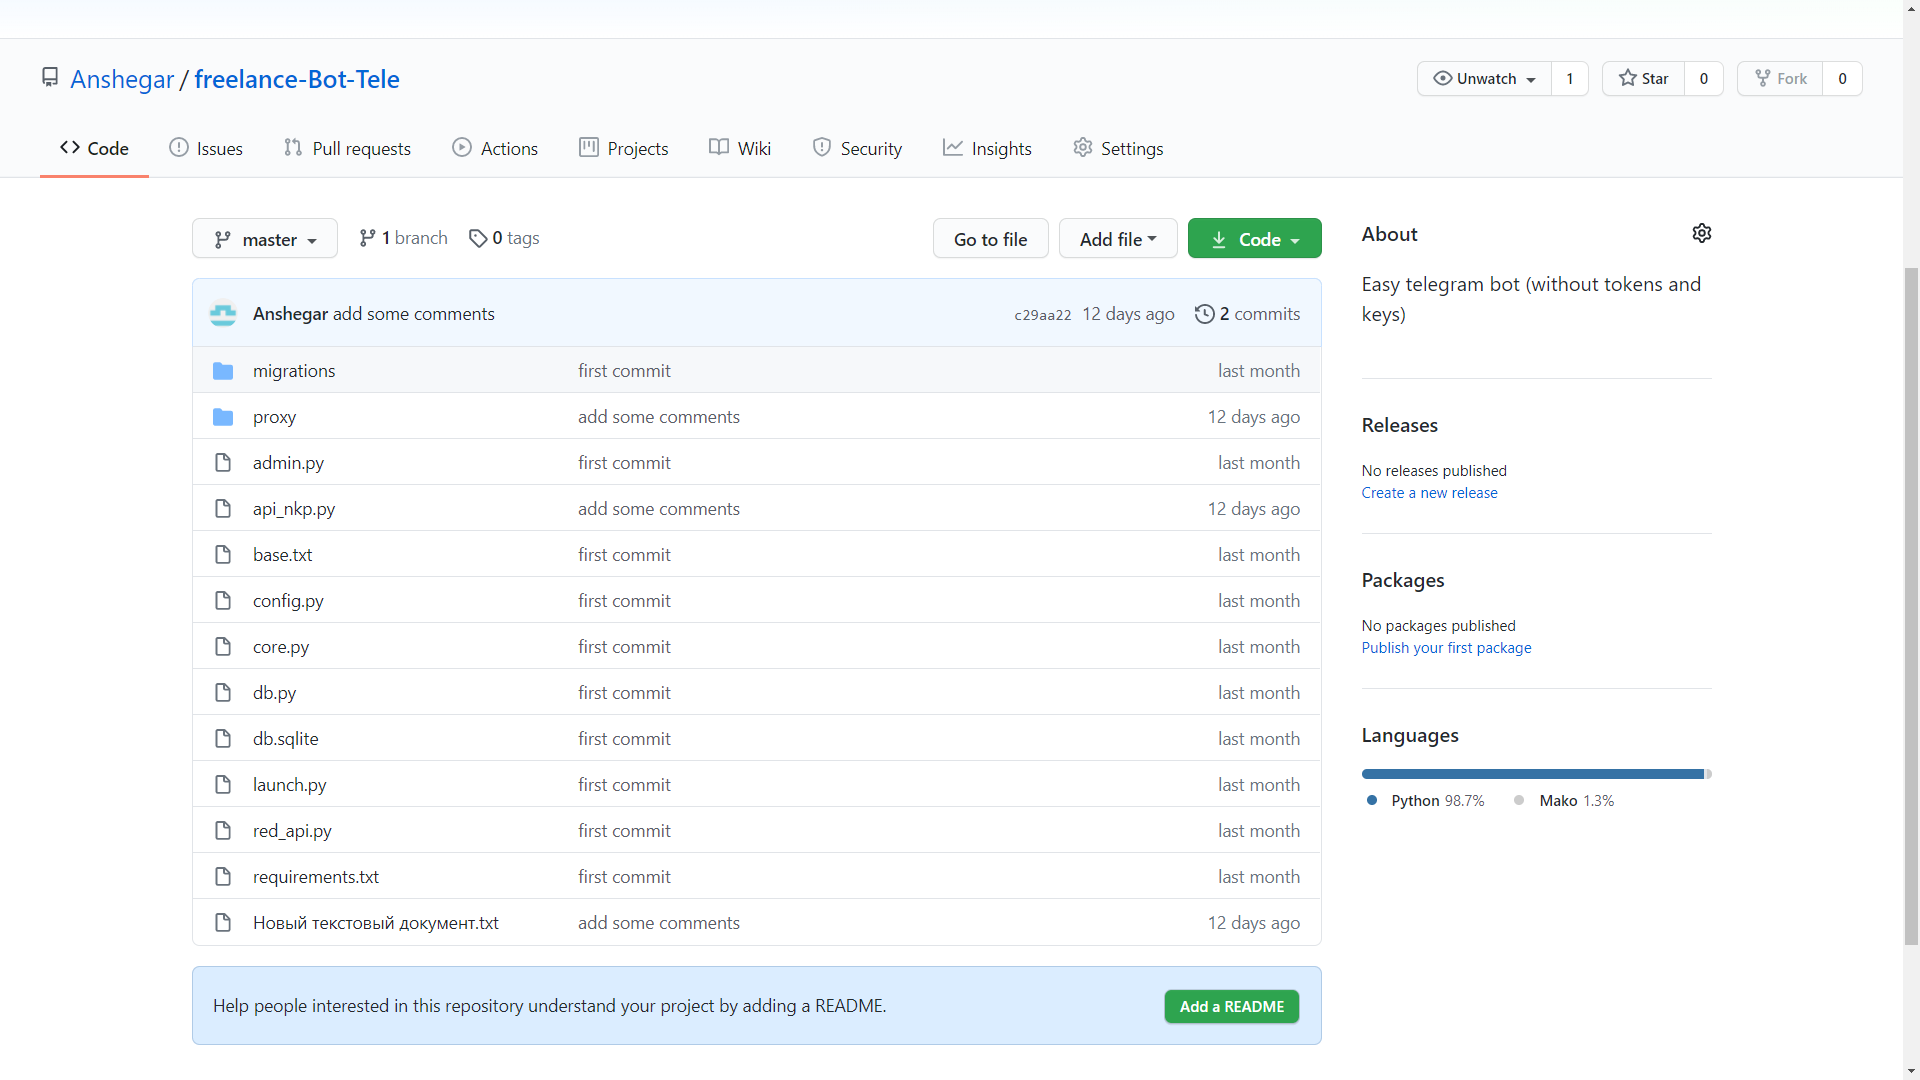The height and width of the screenshot is (1080, 1920).
Task: Open the migrations folder
Action: point(294,371)
